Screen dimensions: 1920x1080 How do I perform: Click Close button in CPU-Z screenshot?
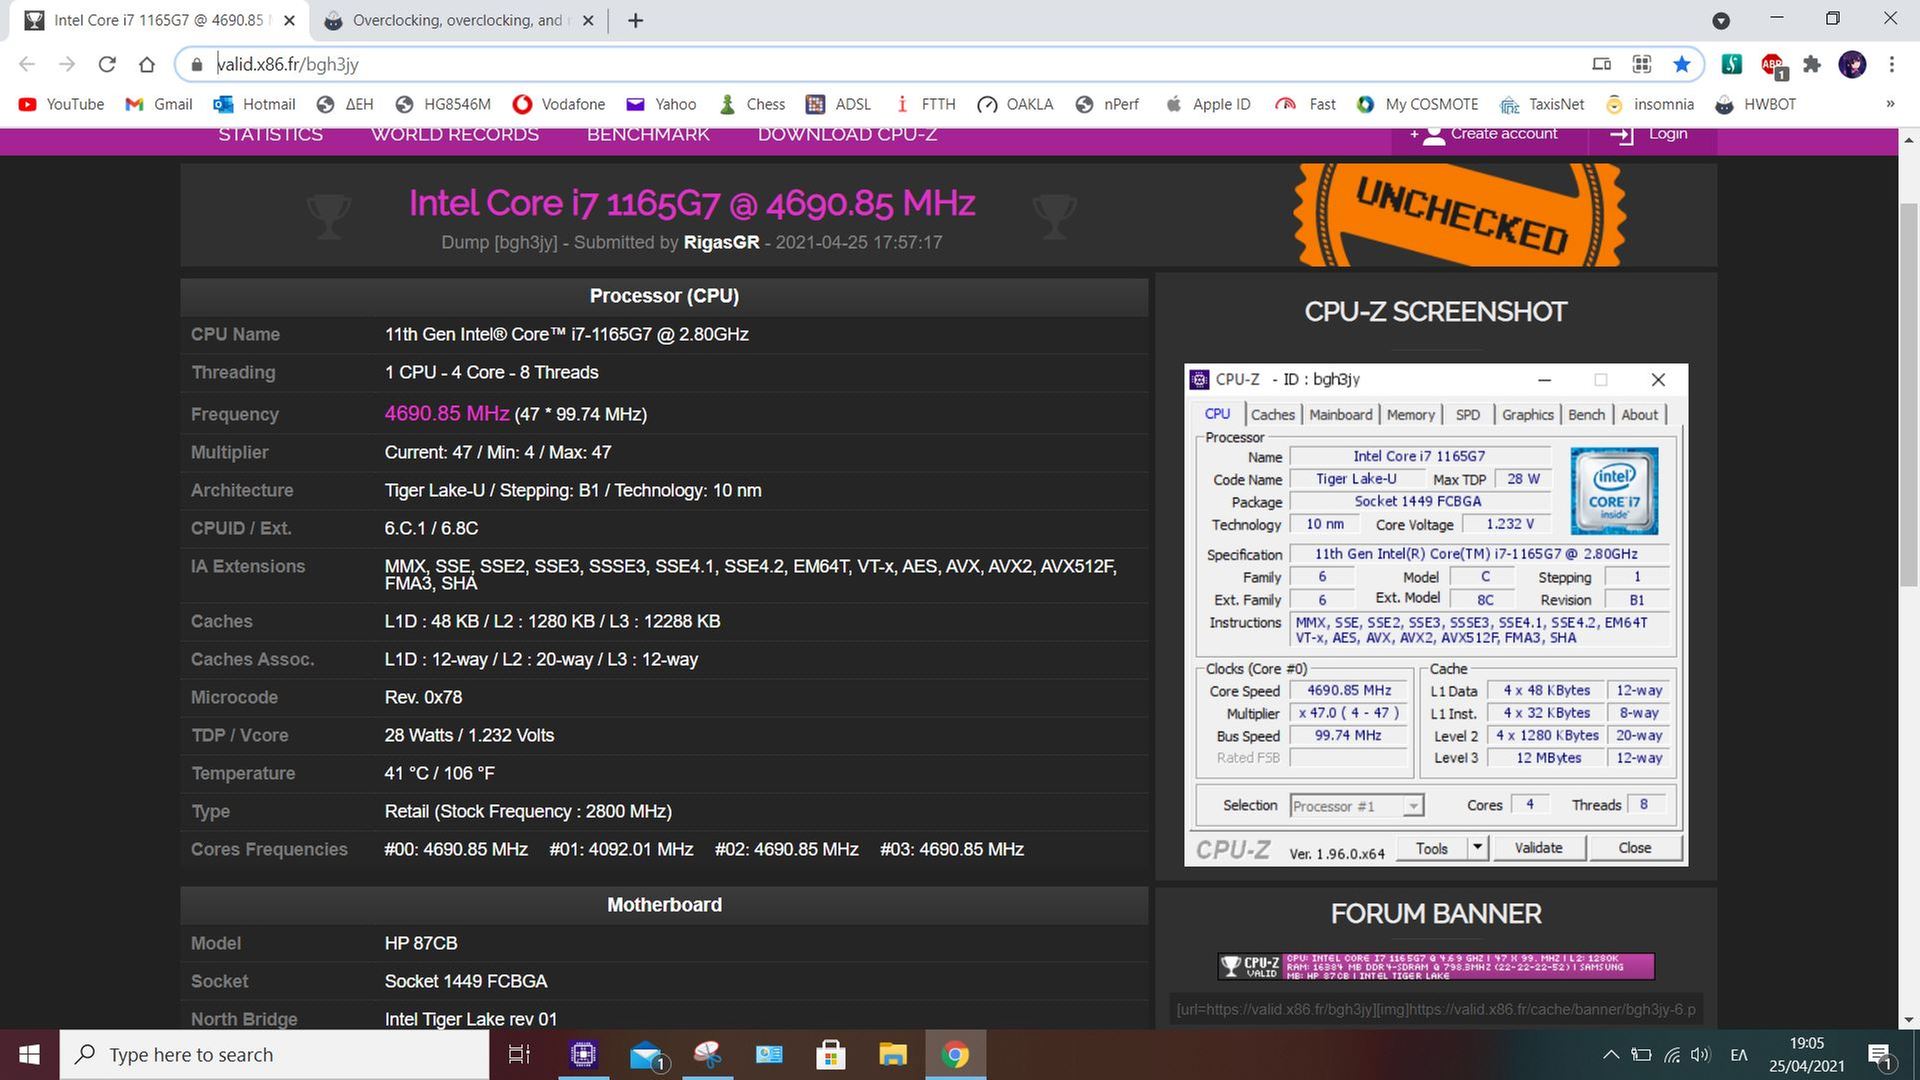pos(1634,848)
